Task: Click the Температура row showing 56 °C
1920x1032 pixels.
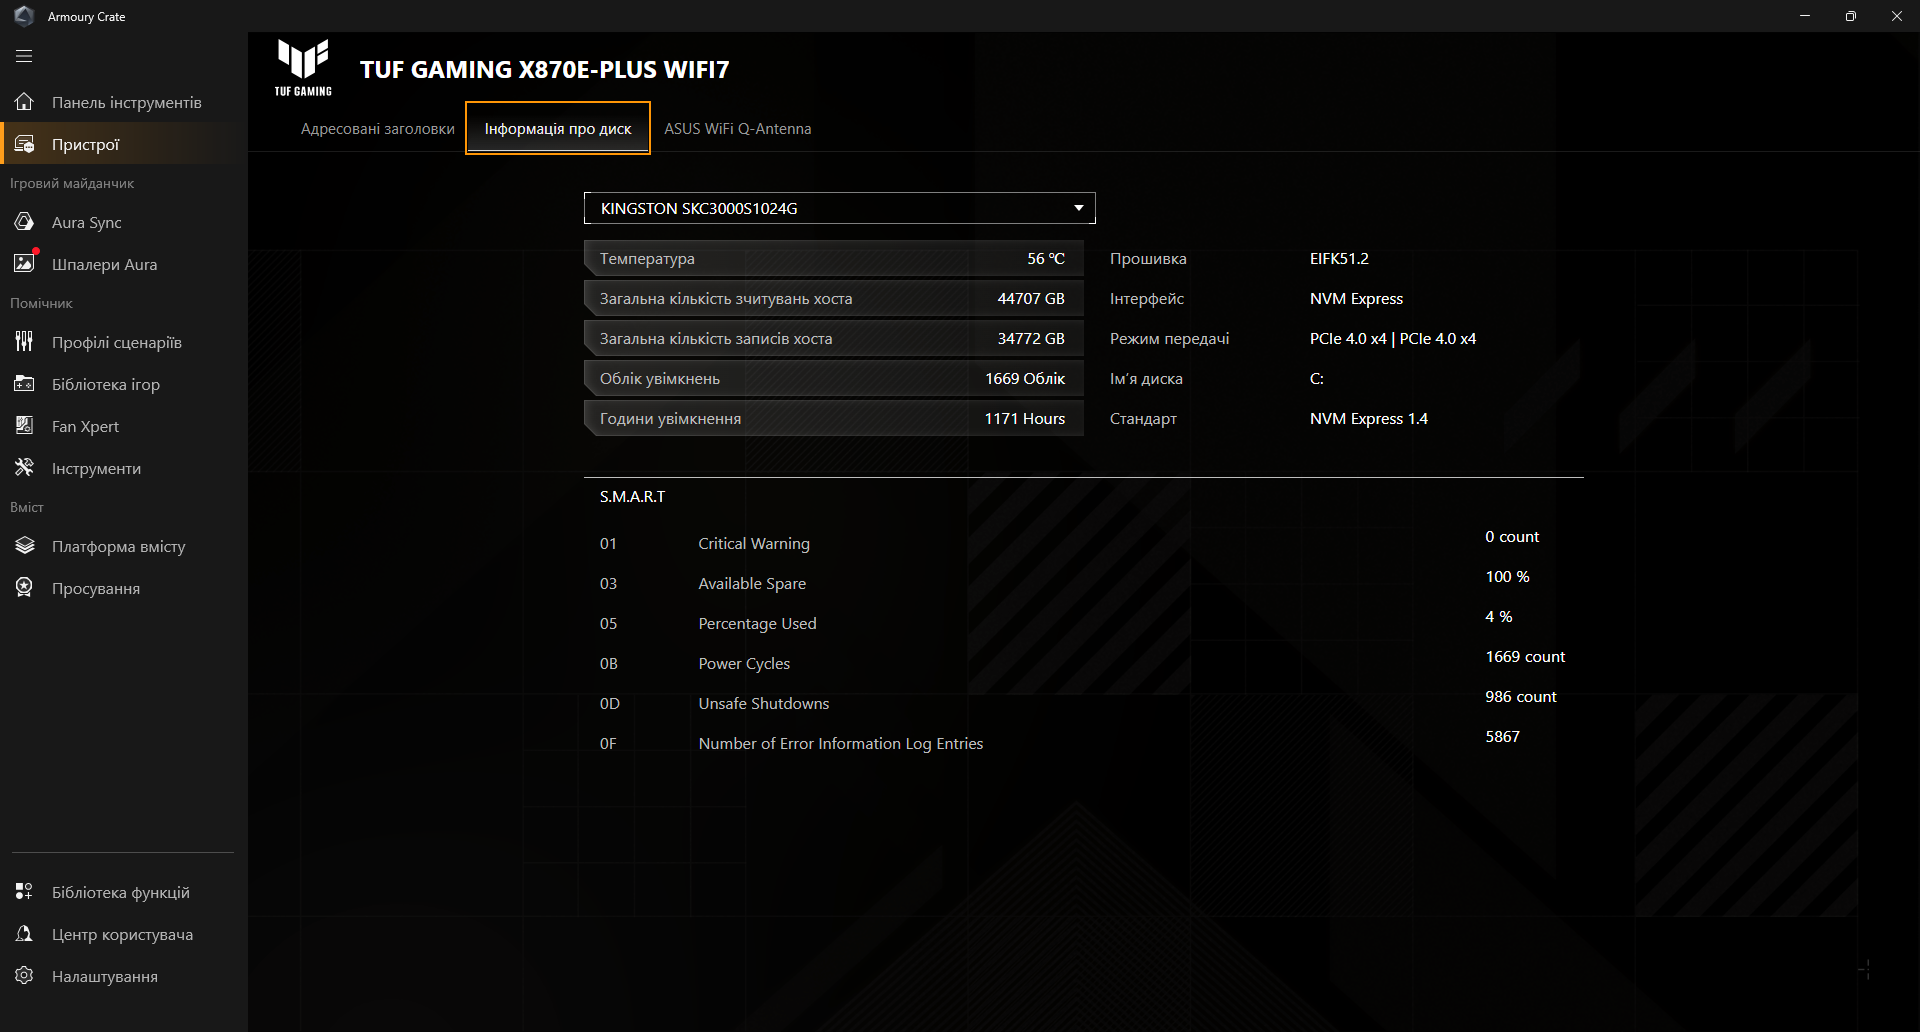Action: (x=833, y=258)
